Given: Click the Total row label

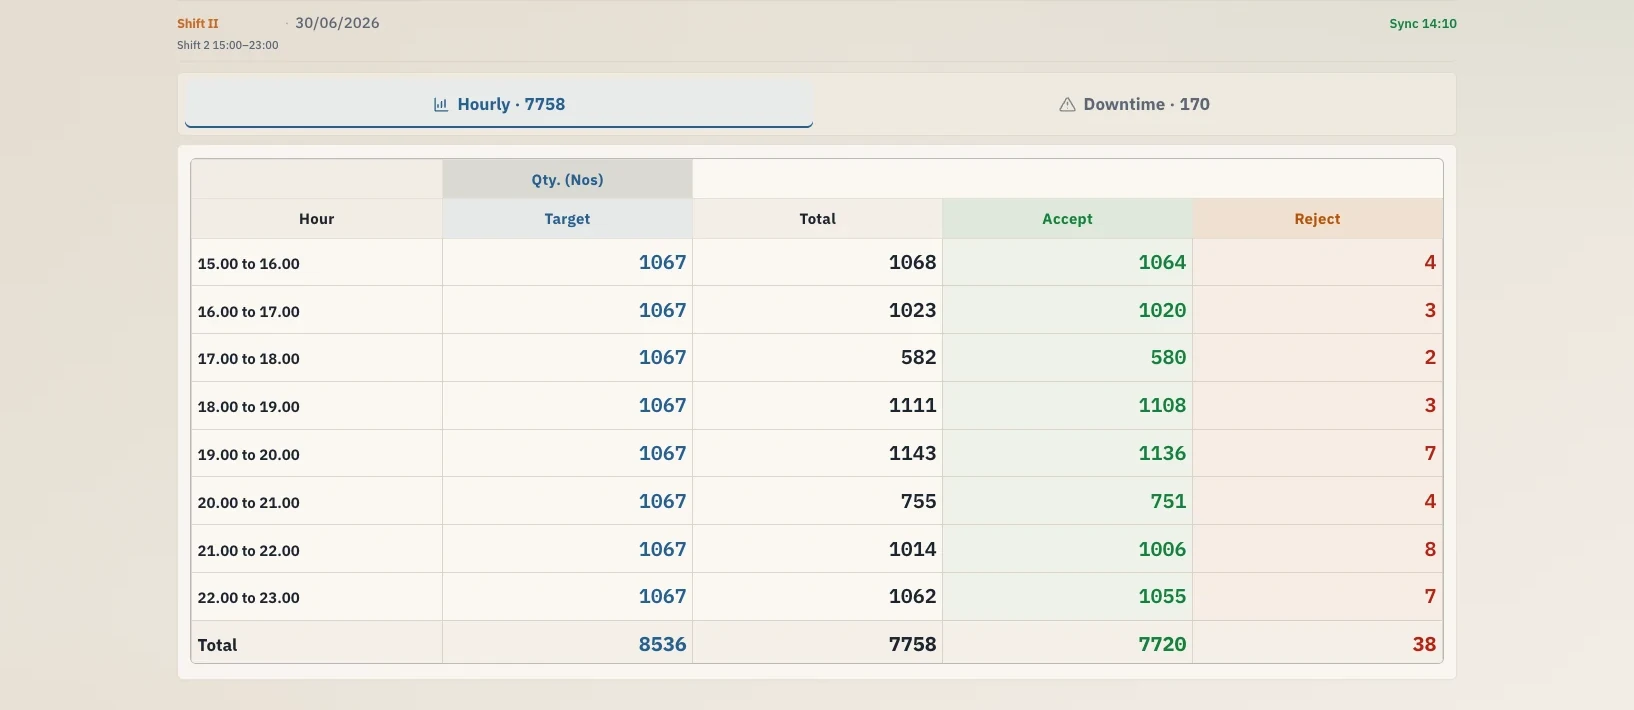Looking at the screenshot, I should click(x=217, y=645).
